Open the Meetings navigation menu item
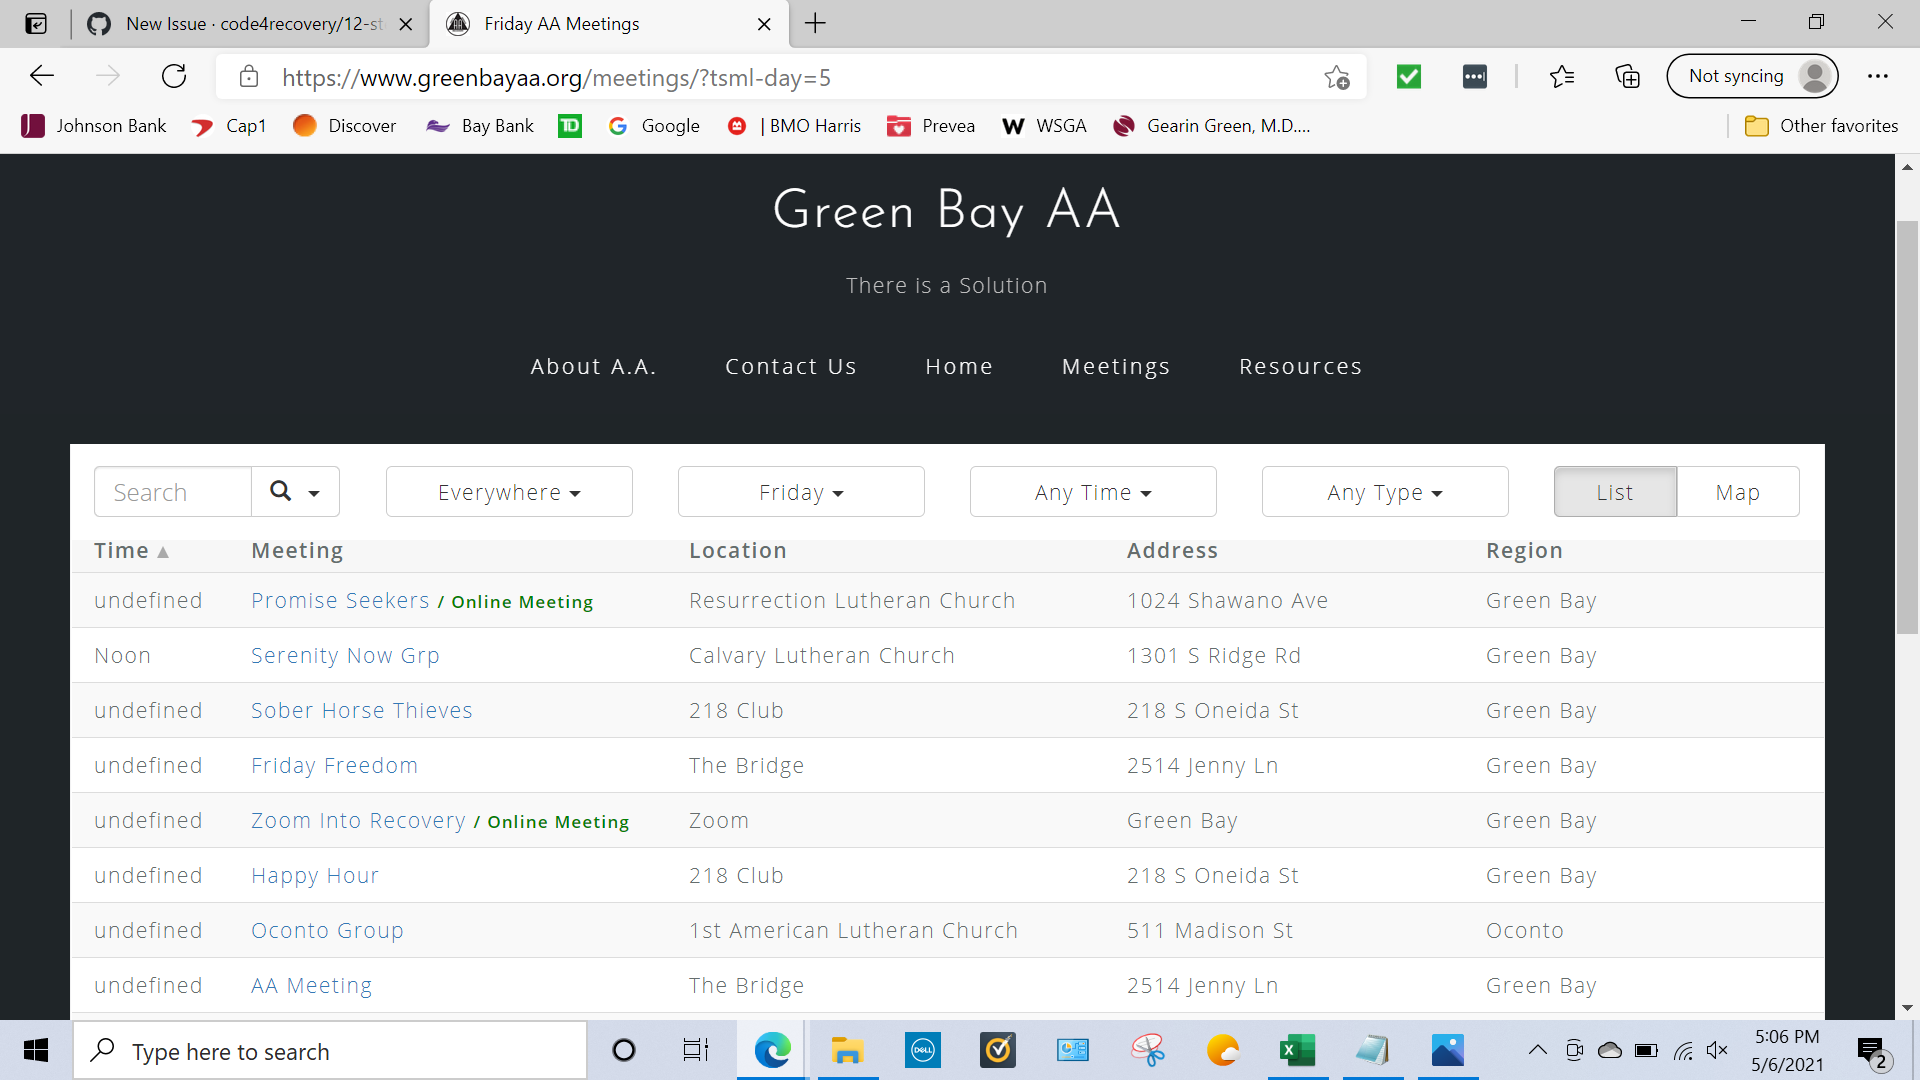The image size is (1920, 1080). click(1115, 366)
